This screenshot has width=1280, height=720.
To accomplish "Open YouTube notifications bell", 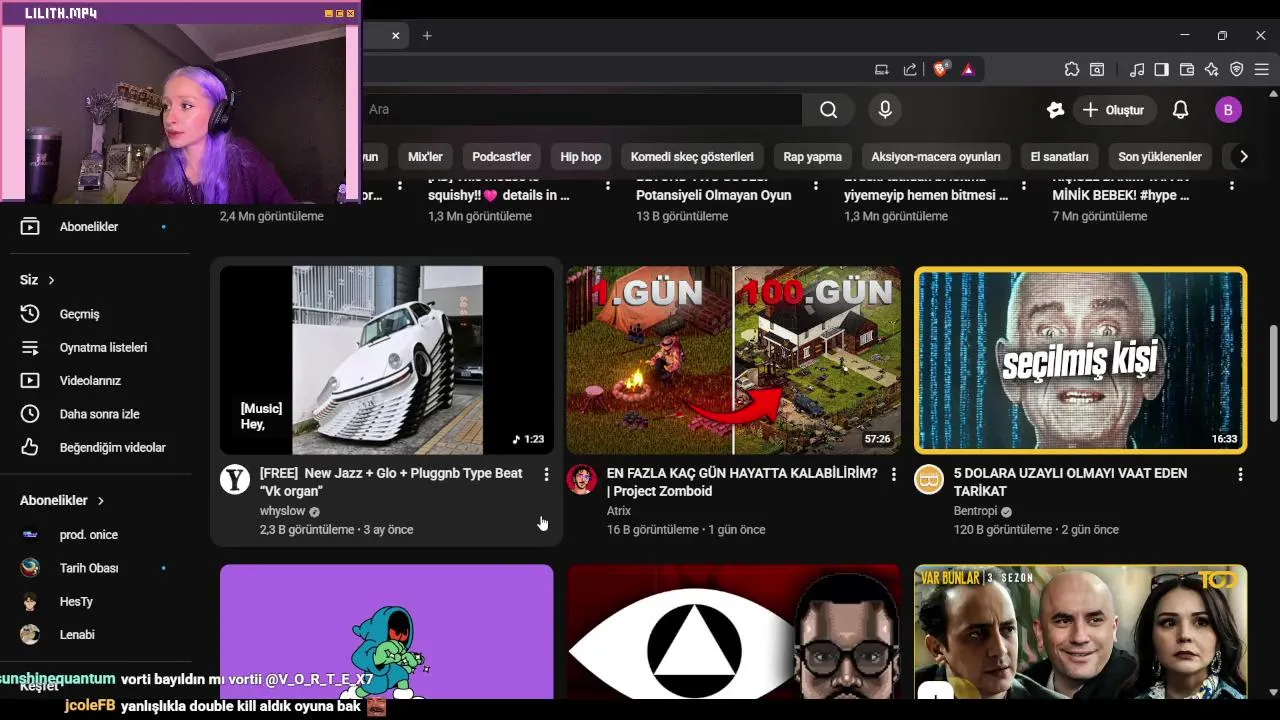I will coord(1180,110).
